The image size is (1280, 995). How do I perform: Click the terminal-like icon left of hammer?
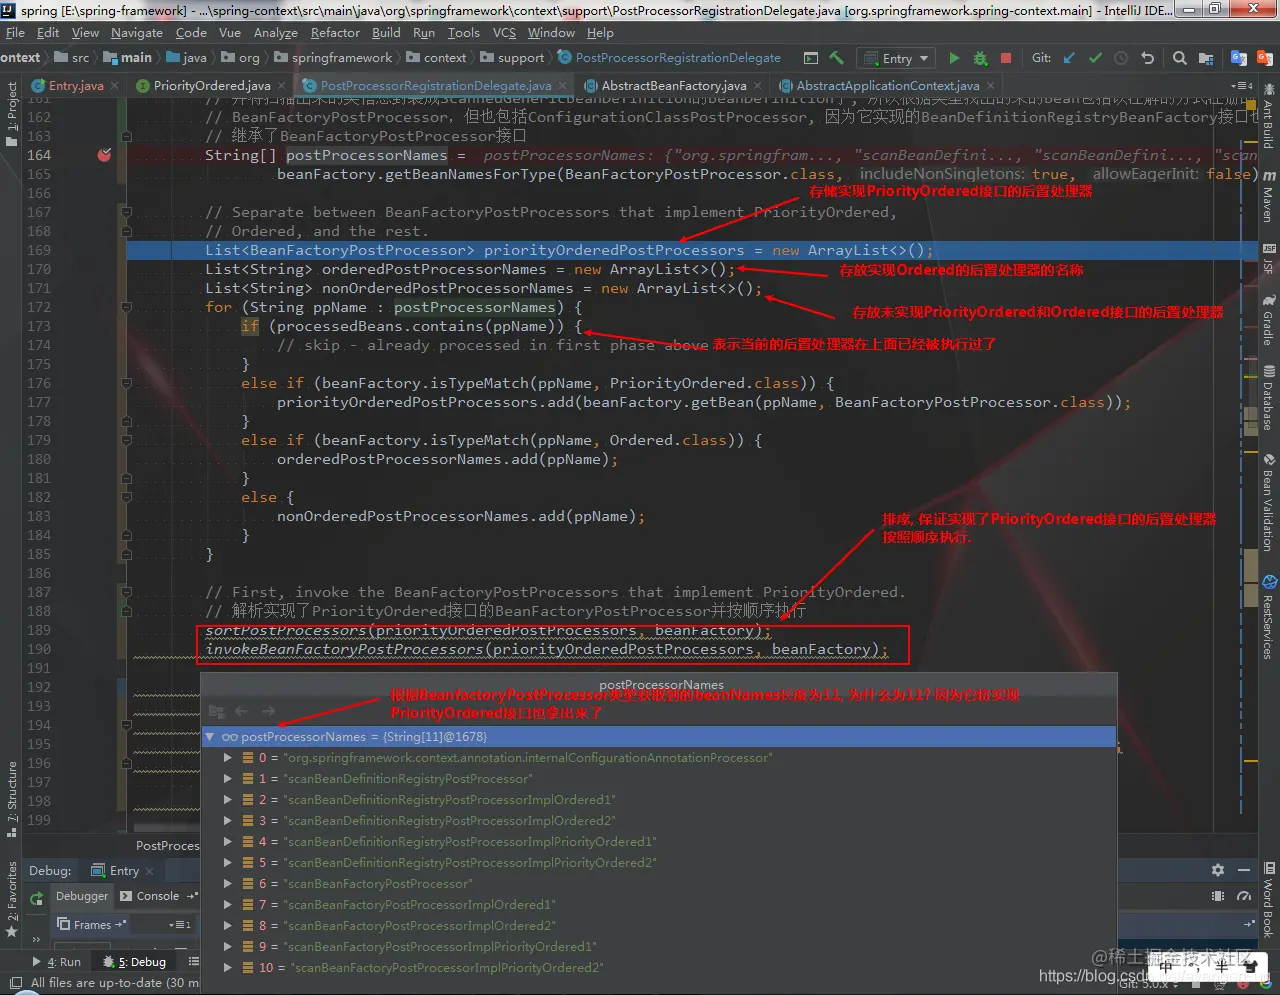click(811, 58)
